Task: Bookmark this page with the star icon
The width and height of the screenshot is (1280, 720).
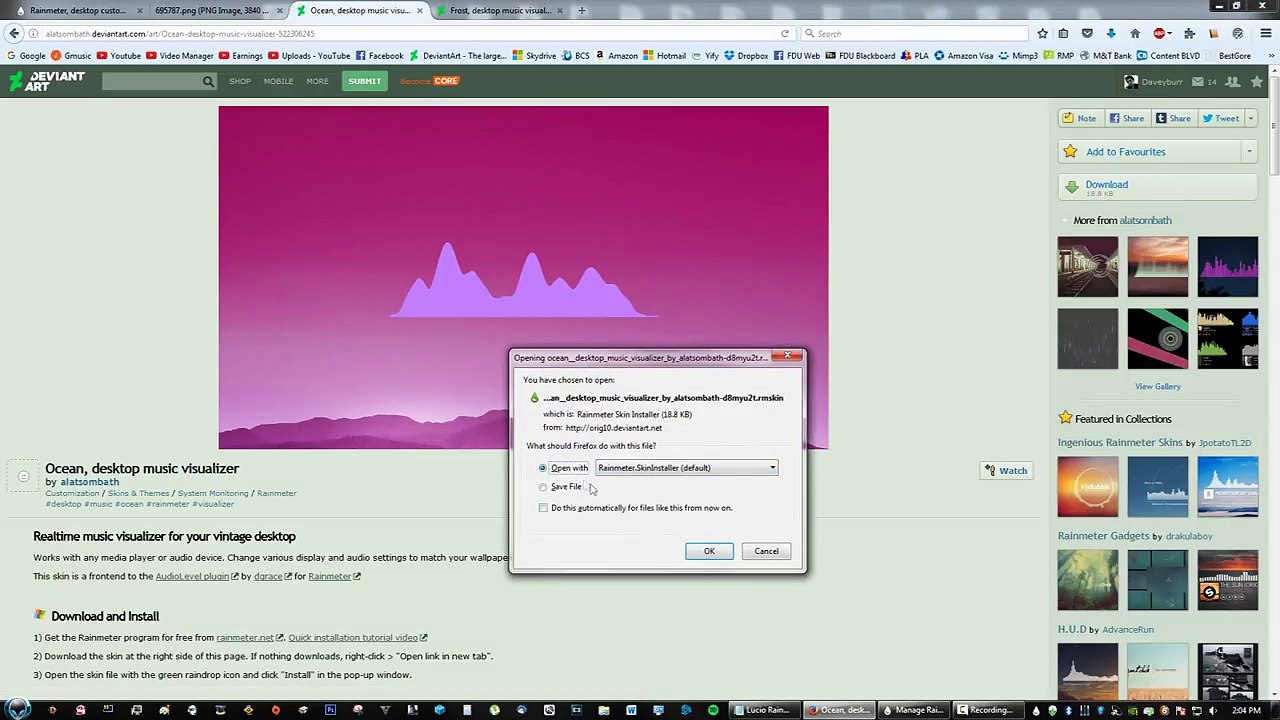Action: pyautogui.click(x=1042, y=34)
